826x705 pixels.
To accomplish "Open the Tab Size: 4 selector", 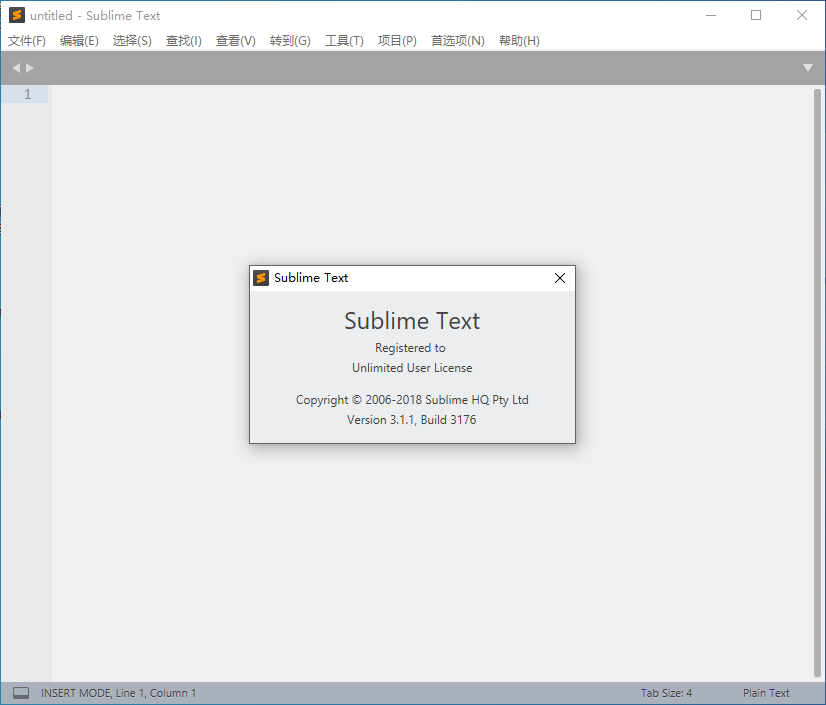I will 666,693.
